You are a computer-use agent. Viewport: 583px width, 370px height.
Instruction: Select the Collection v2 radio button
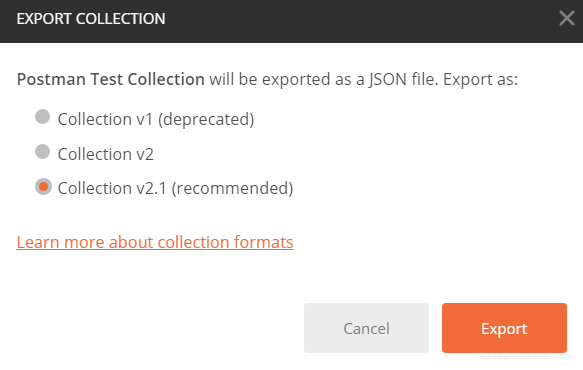(42, 151)
